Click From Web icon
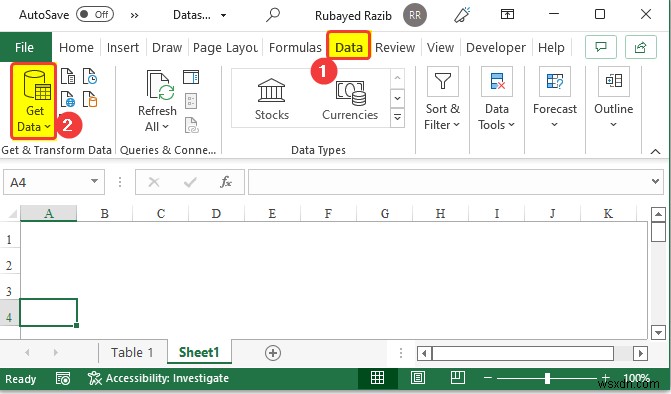671x394 pixels. pyautogui.click(x=68, y=99)
